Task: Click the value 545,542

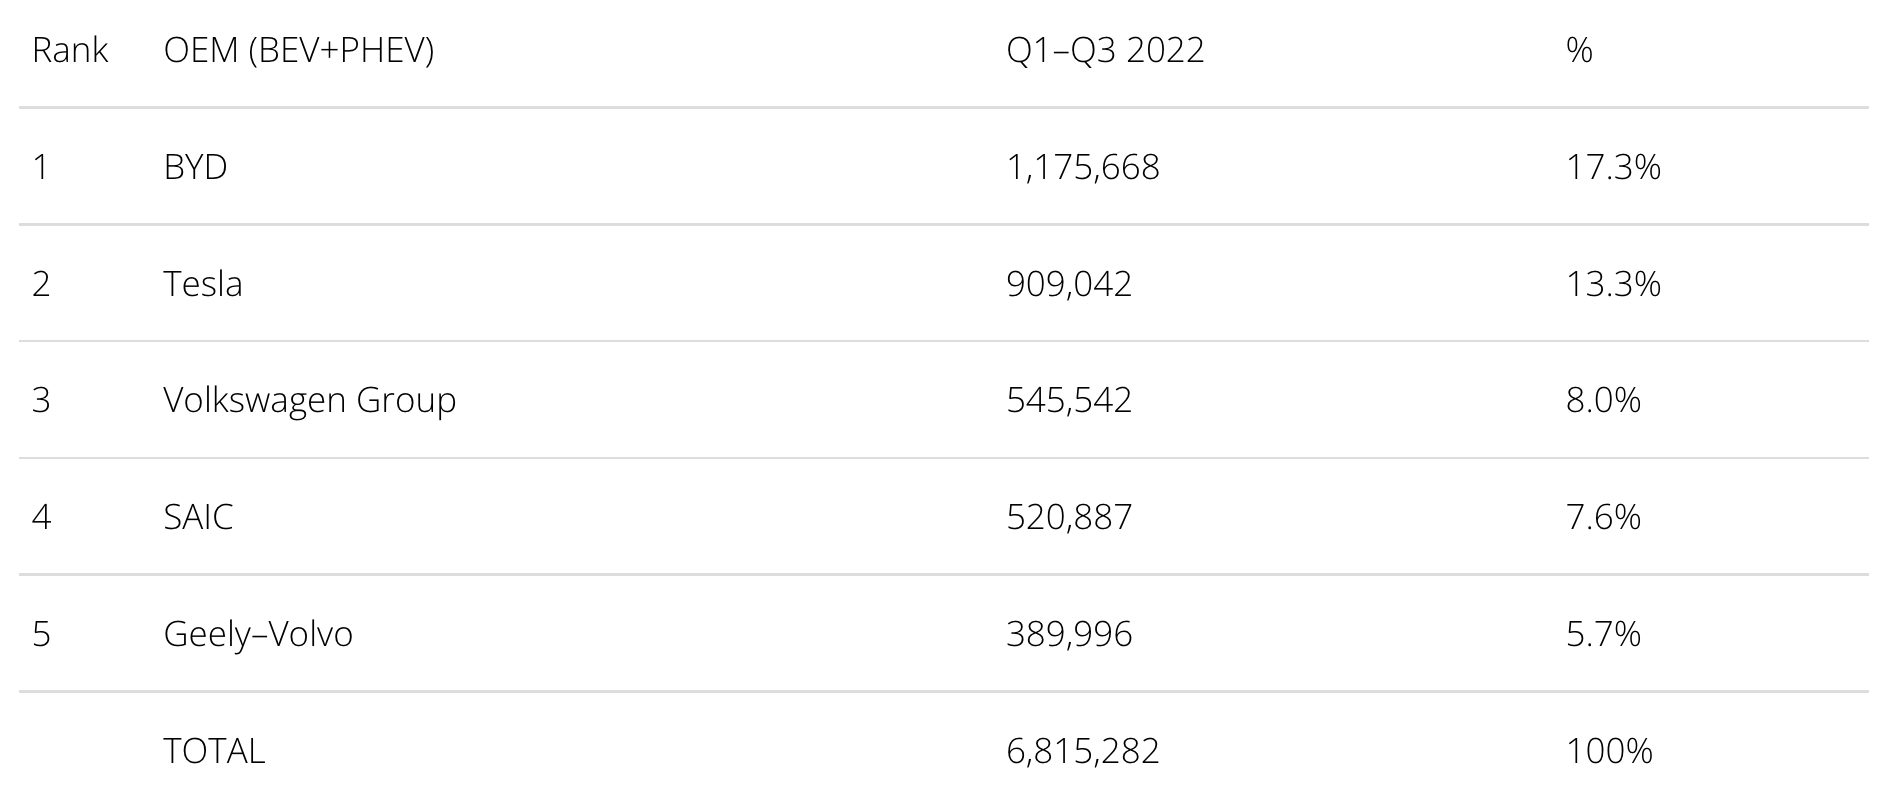Action: [1069, 400]
